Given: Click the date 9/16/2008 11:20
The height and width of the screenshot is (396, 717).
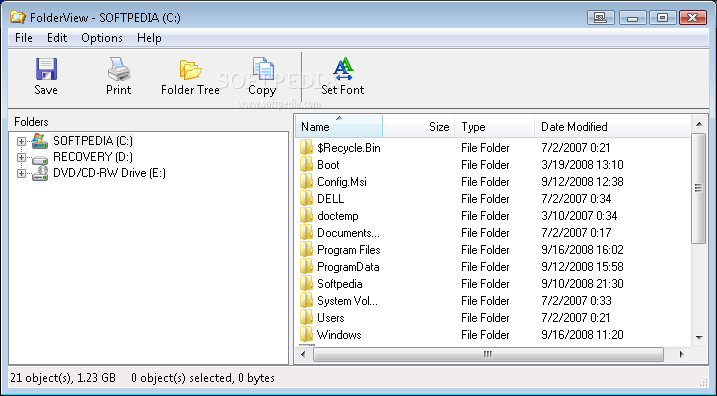Looking at the screenshot, I should (582, 335).
